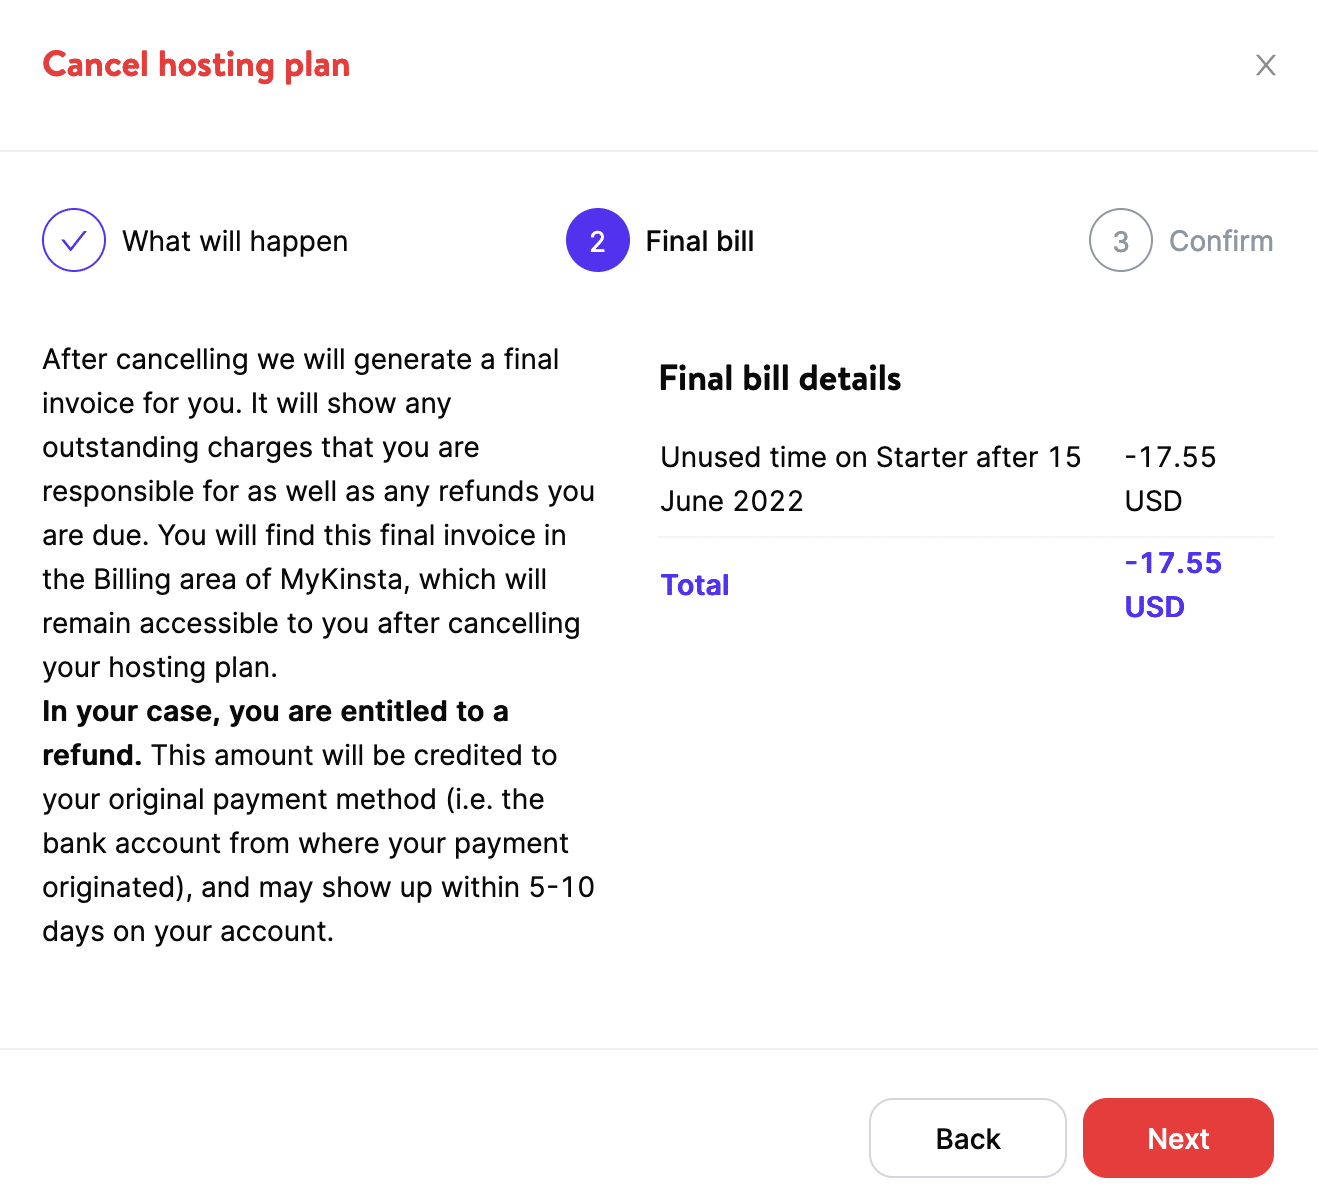
Task: Click the step 3 circle icon
Action: (1120, 240)
